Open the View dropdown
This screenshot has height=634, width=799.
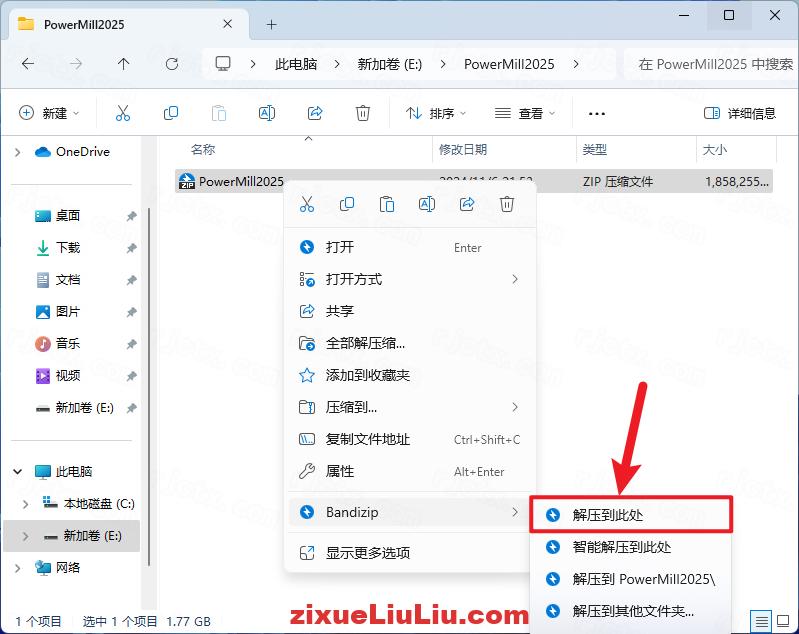click(x=525, y=113)
